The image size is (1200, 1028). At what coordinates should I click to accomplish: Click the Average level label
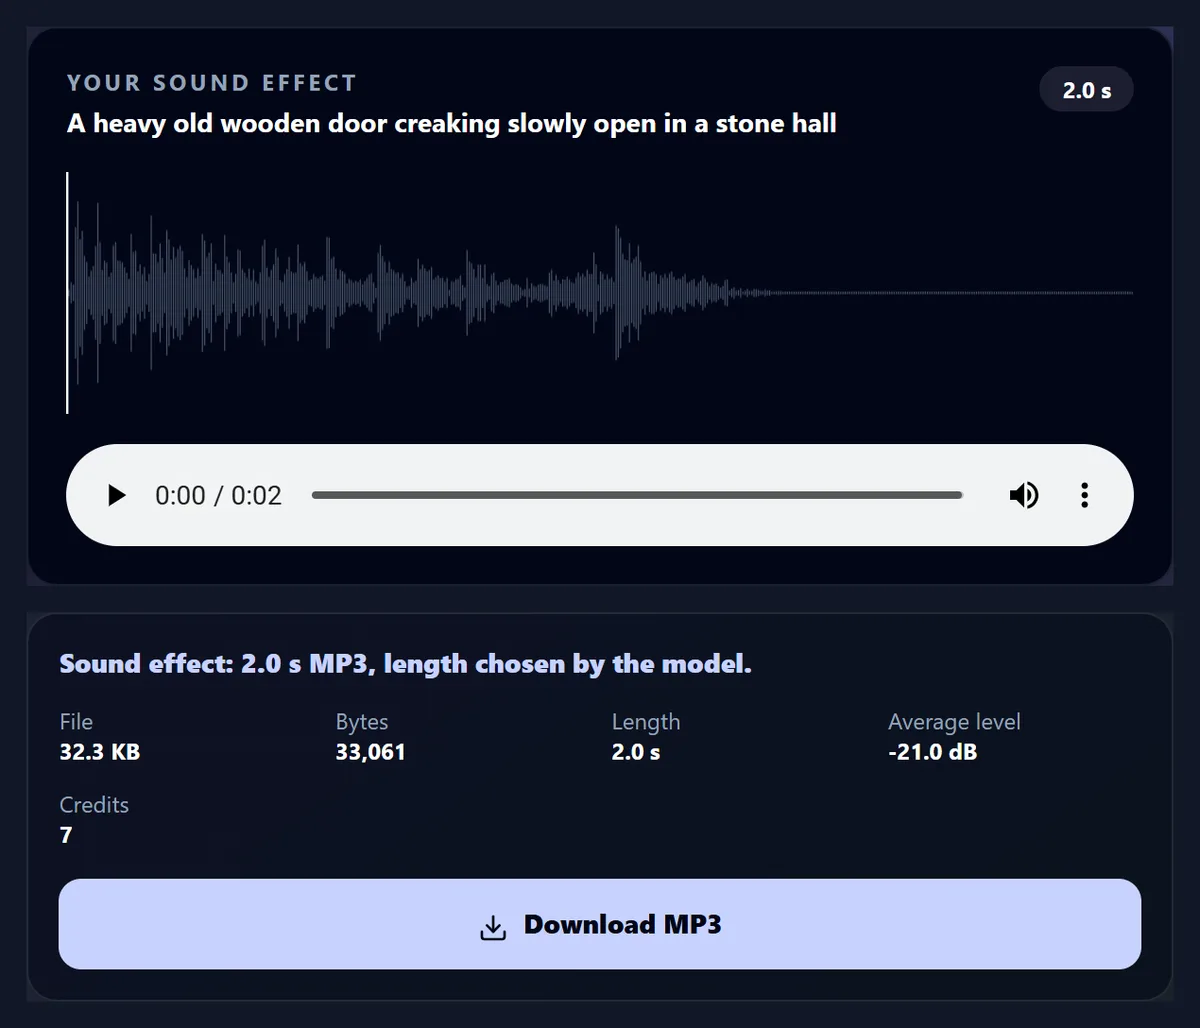tap(954, 722)
